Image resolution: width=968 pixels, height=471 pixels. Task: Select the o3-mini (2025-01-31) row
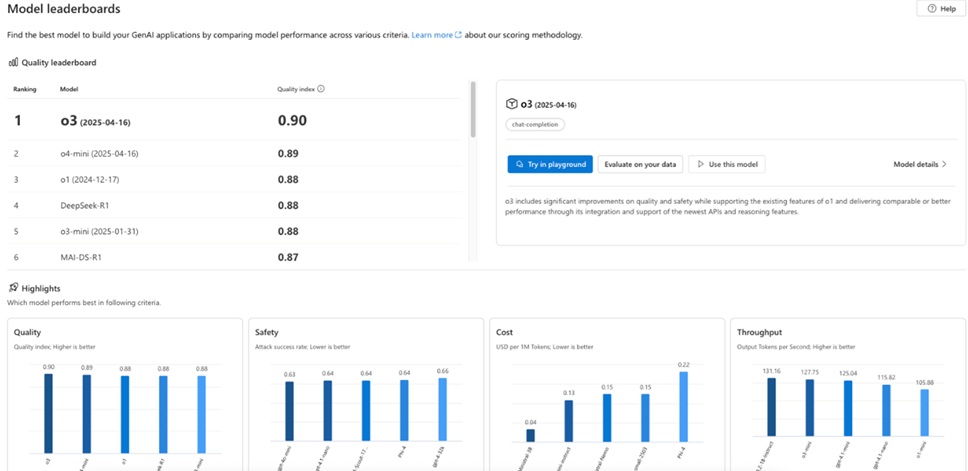pyautogui.click(x=233, y=231)
